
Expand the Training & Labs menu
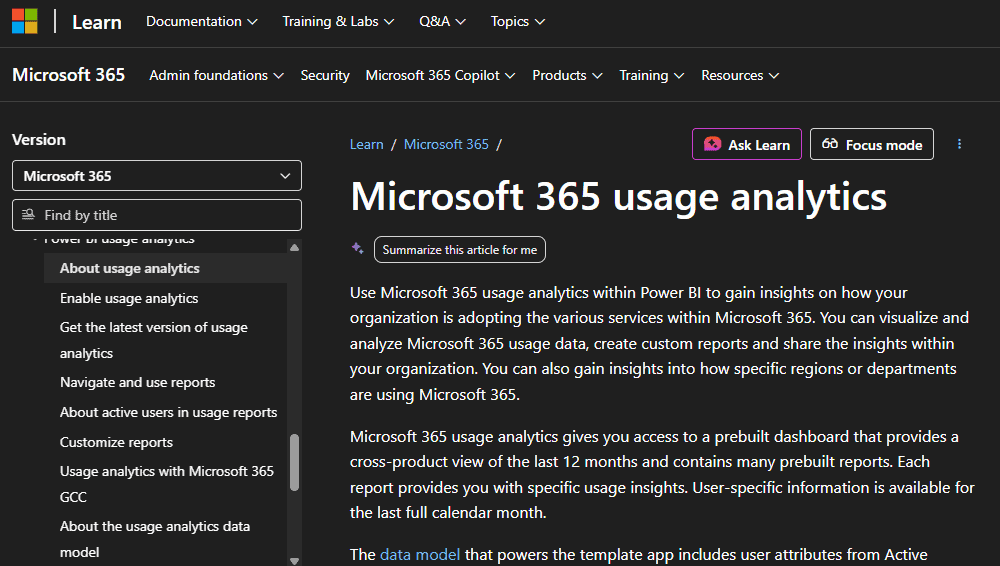pos(338,22)
